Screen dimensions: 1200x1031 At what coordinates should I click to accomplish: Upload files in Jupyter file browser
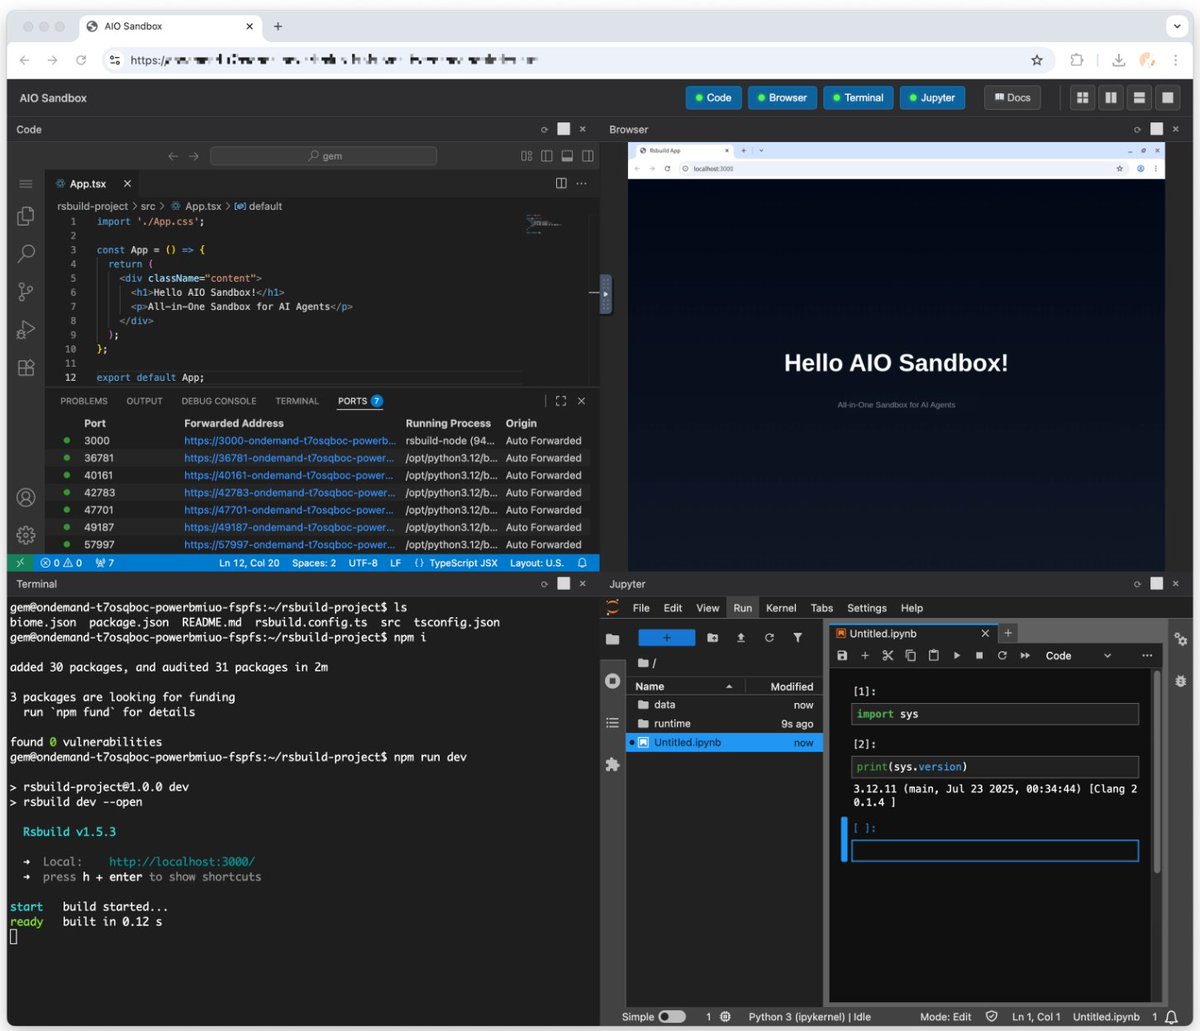point(741,637)
